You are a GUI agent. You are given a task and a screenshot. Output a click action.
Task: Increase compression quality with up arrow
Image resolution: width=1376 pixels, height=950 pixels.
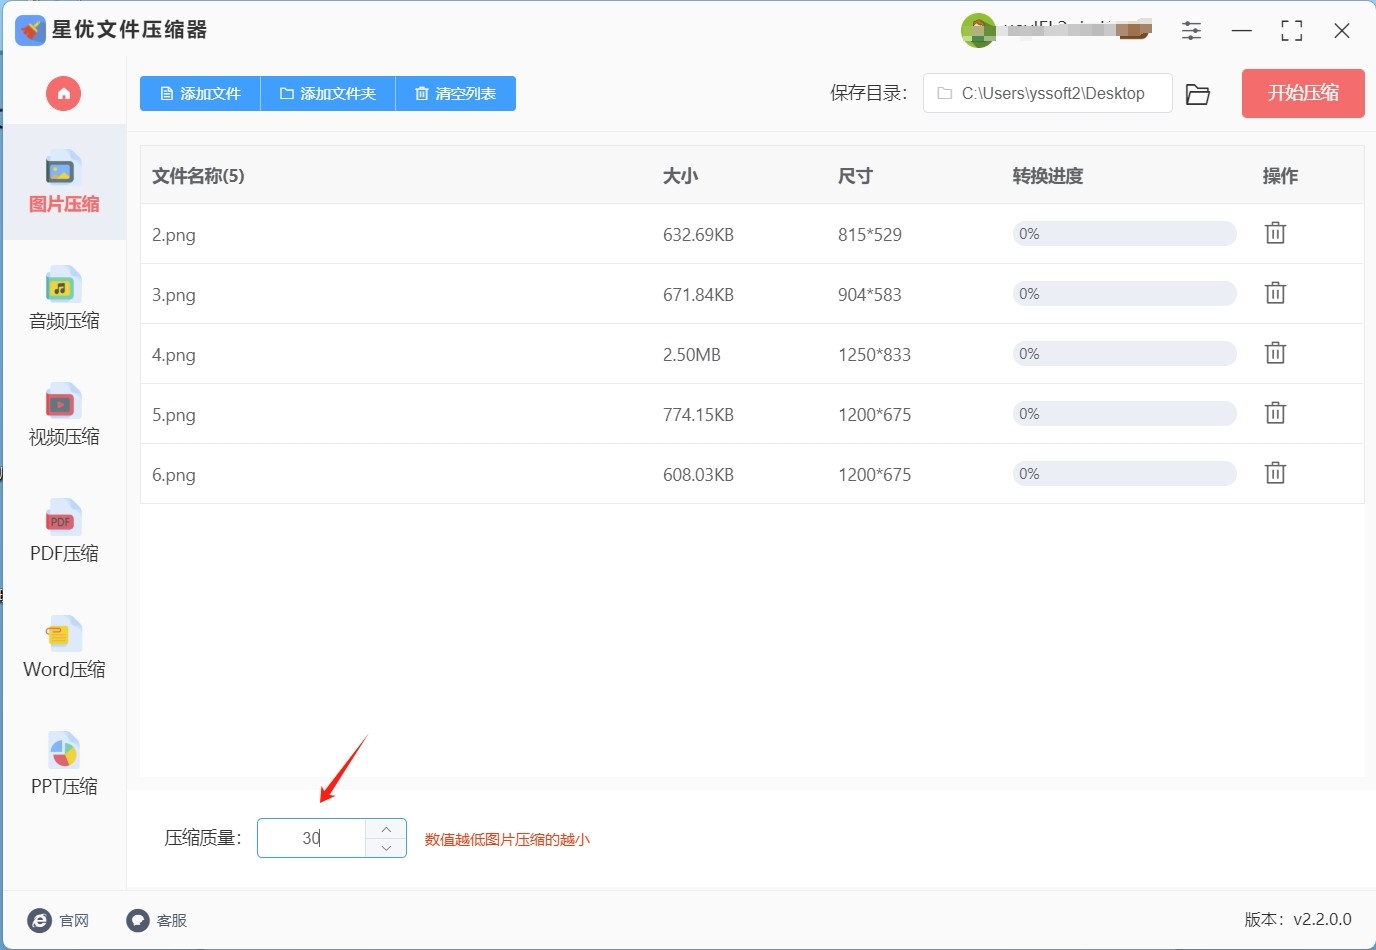pos(386,829)
